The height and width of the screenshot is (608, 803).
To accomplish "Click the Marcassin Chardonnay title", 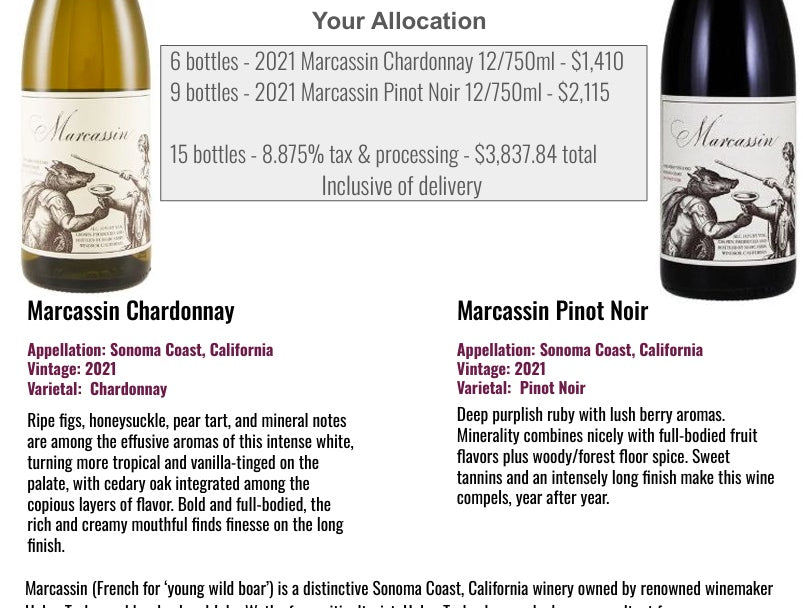I will 131,311.
